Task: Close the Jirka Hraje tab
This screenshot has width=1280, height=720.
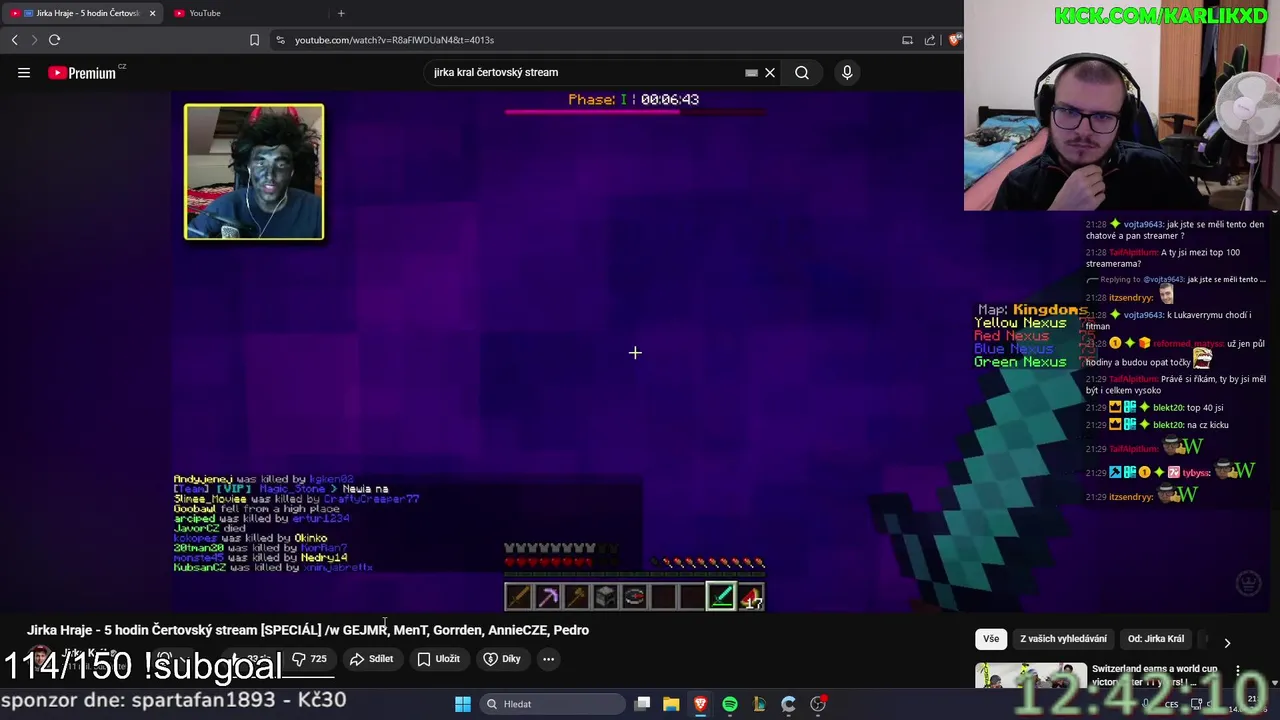Action: pos(152,13)
